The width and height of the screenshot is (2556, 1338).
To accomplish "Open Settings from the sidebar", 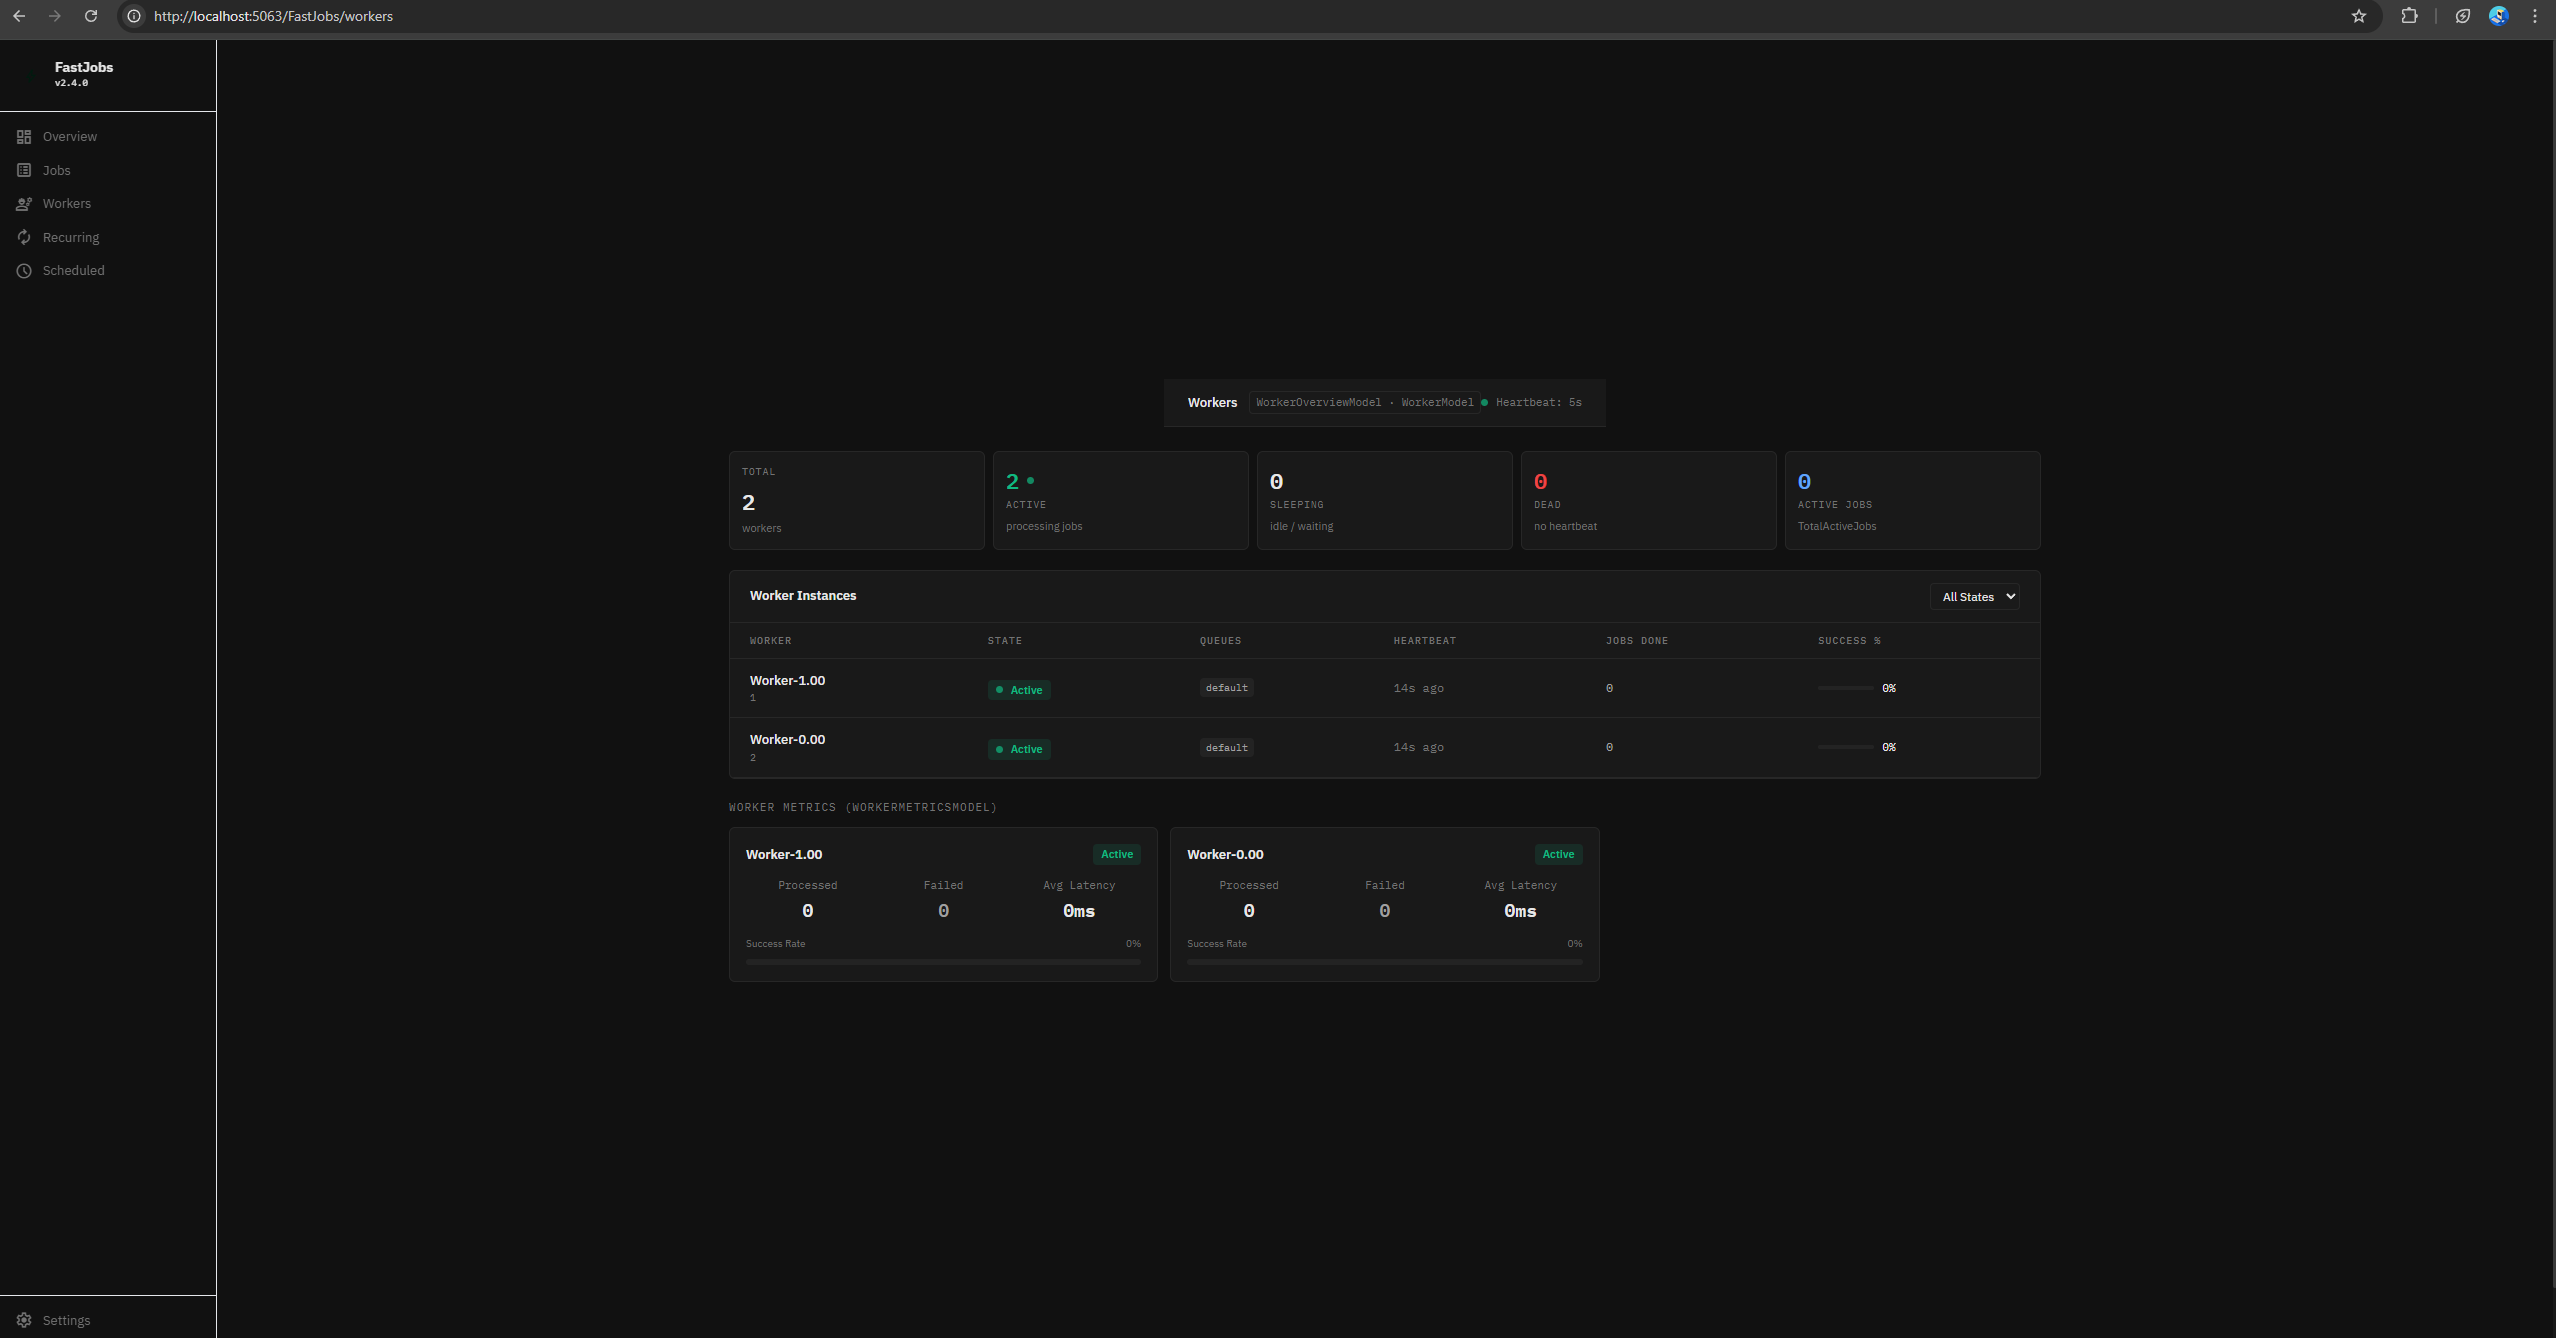I will [x=66, y=1320].
